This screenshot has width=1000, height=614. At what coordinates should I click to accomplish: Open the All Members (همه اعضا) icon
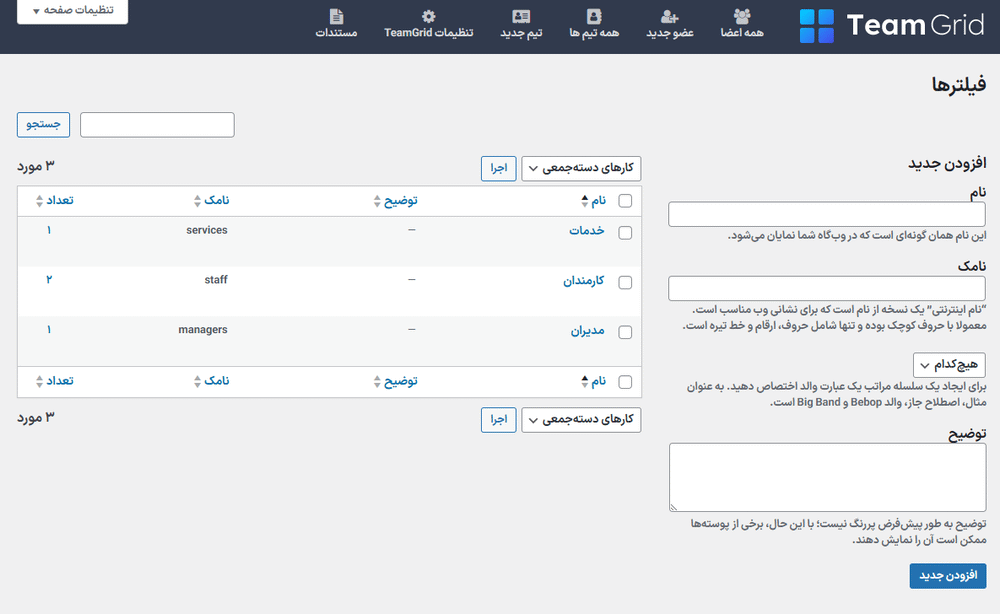pos(742,17)
